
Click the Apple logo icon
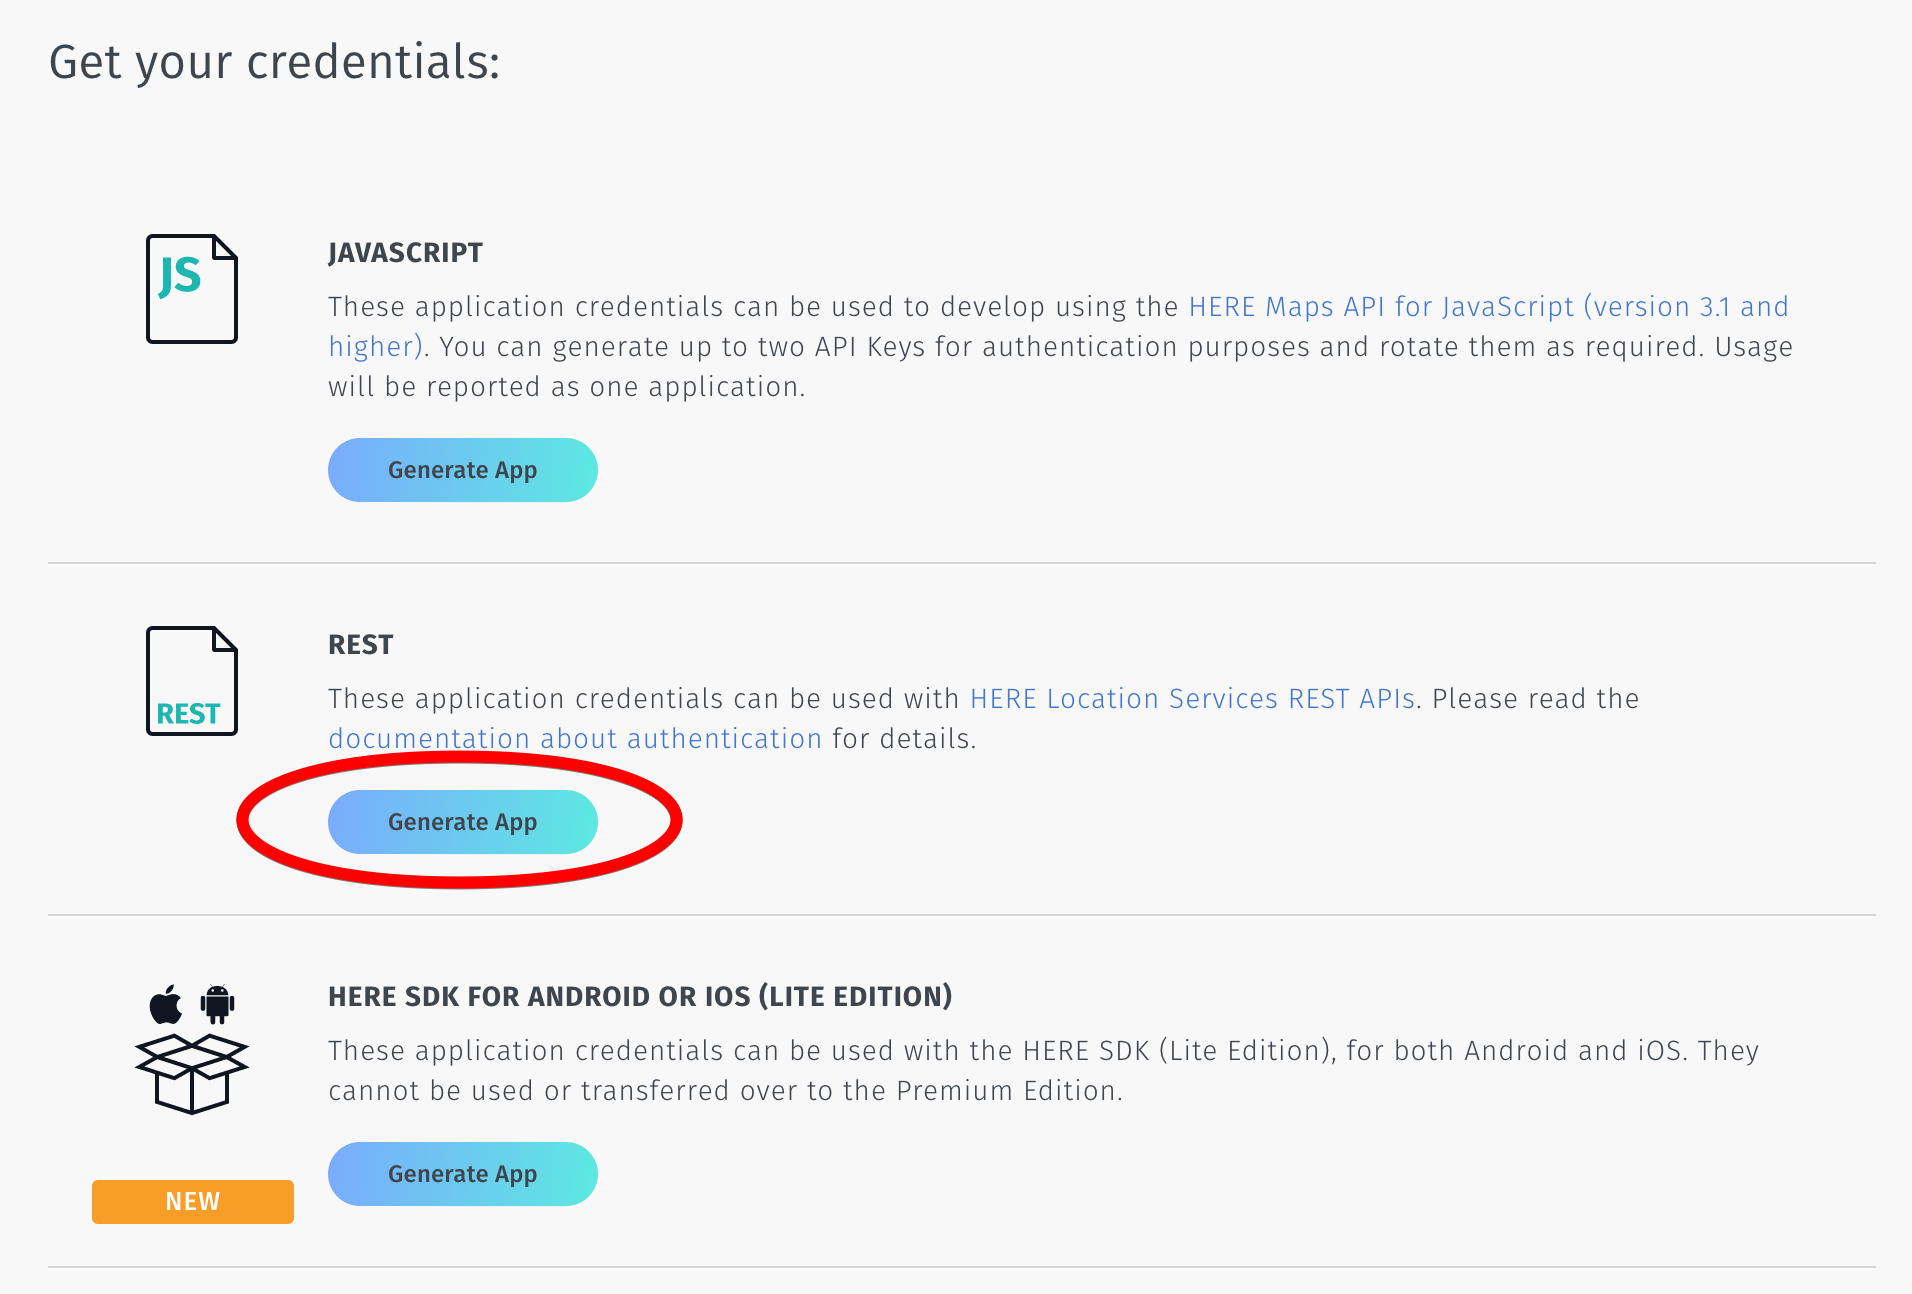coord(166,1004)
